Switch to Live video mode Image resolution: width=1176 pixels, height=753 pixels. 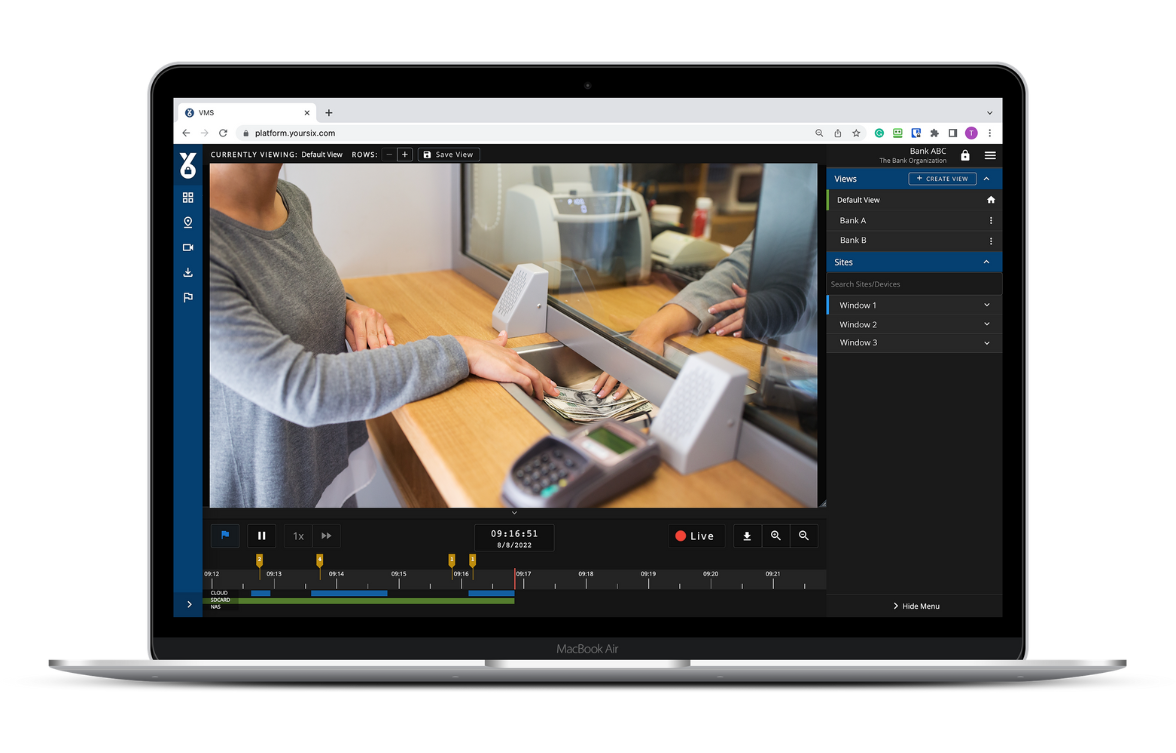[695, 536]
